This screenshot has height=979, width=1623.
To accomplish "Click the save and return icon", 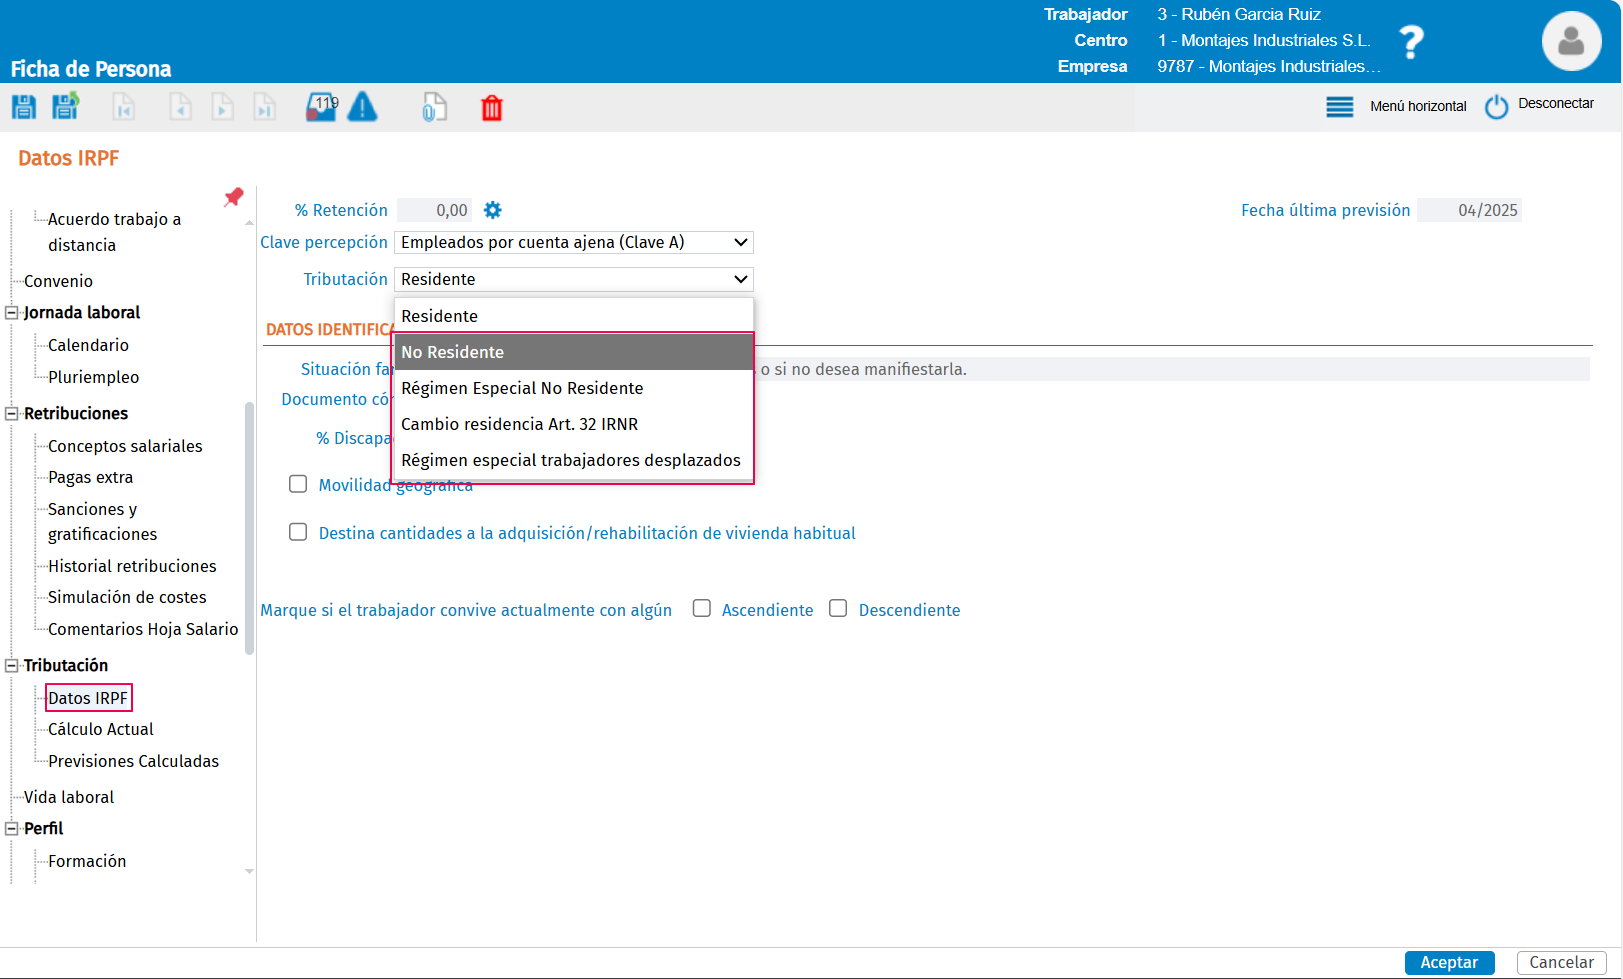I will 66,107.
